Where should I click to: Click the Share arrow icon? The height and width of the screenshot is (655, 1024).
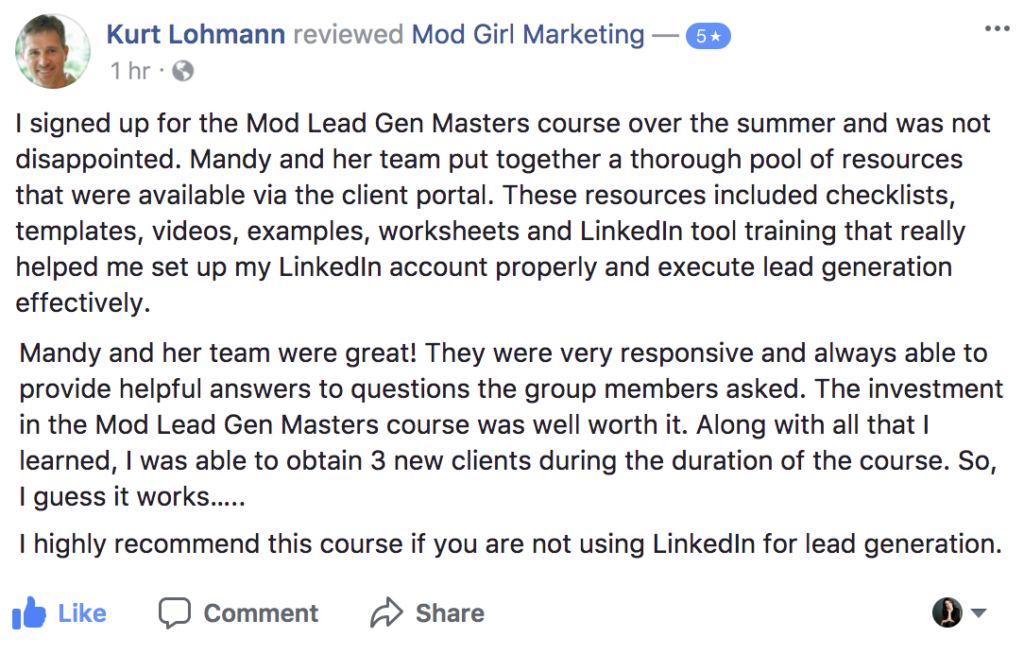[385, 611]
